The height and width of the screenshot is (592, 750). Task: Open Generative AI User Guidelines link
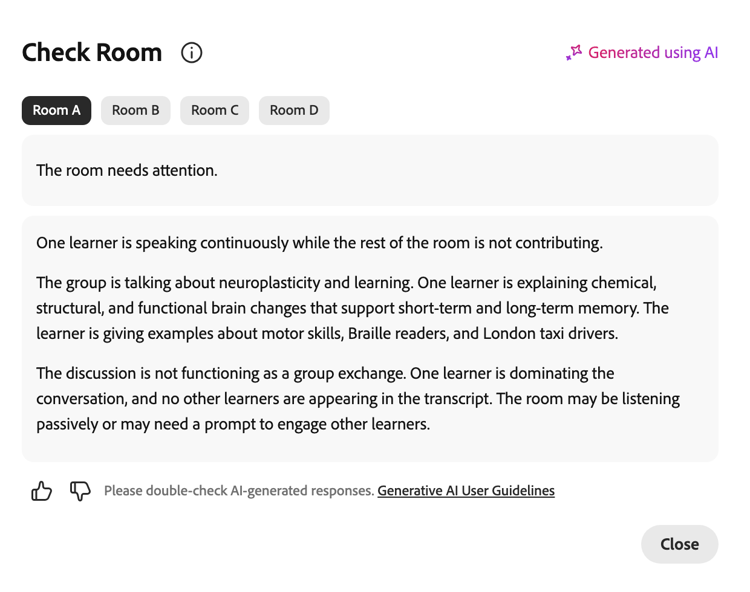point(466,491)
